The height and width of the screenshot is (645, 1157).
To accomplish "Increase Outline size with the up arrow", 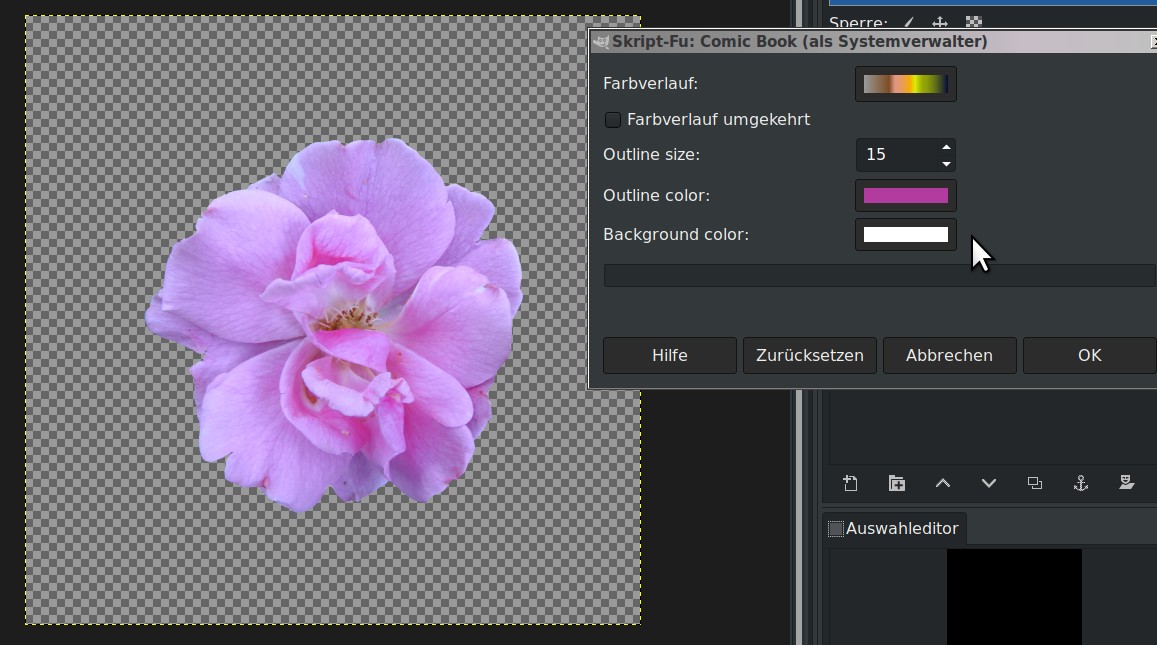I will (946, 148).
